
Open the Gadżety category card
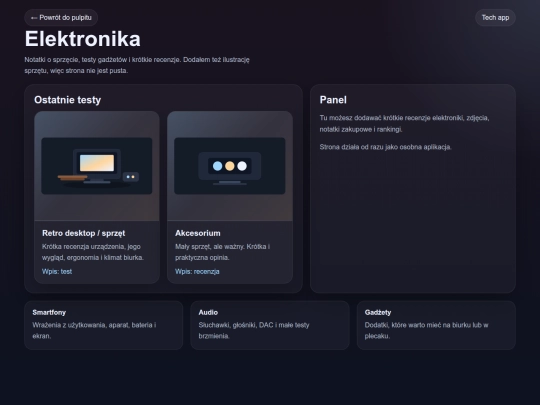[x=436, y=325]
